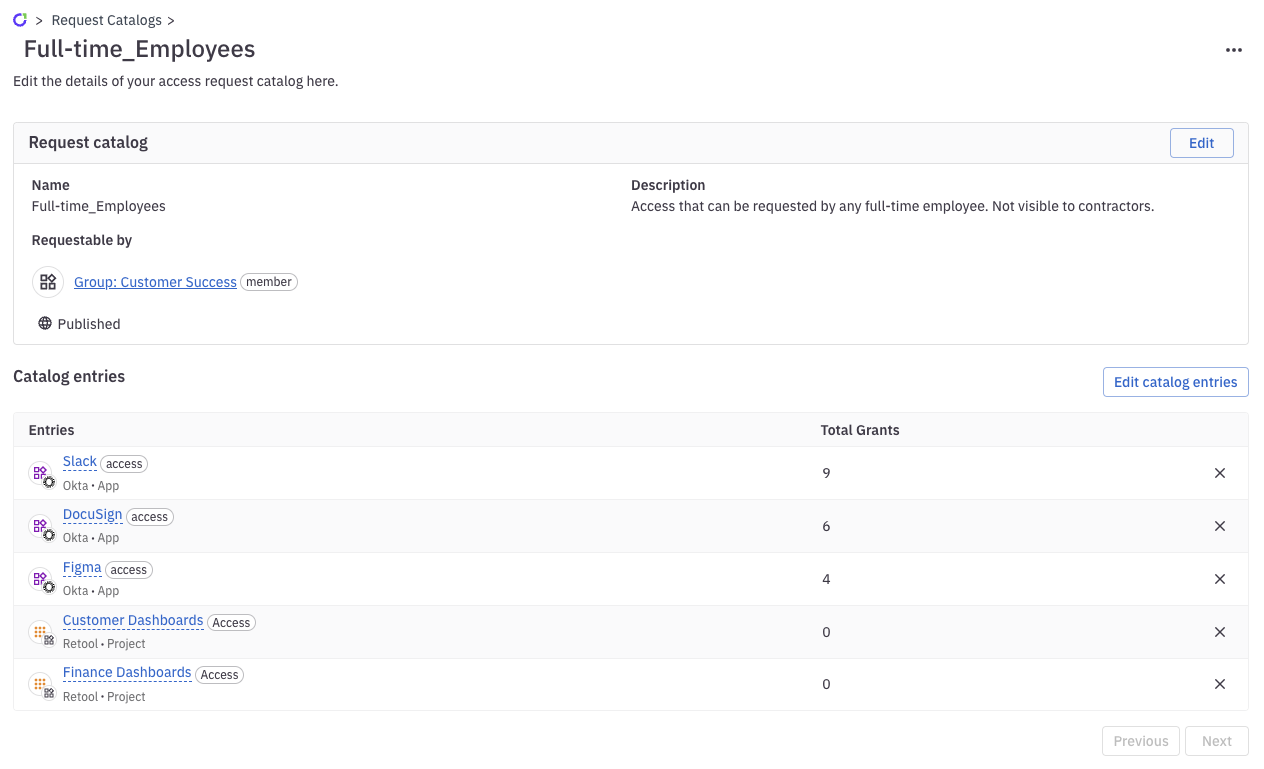Click the Previous pagination button
Image resolution: width=1264 pixels, height=769 pixels.
coord(1140,741)
